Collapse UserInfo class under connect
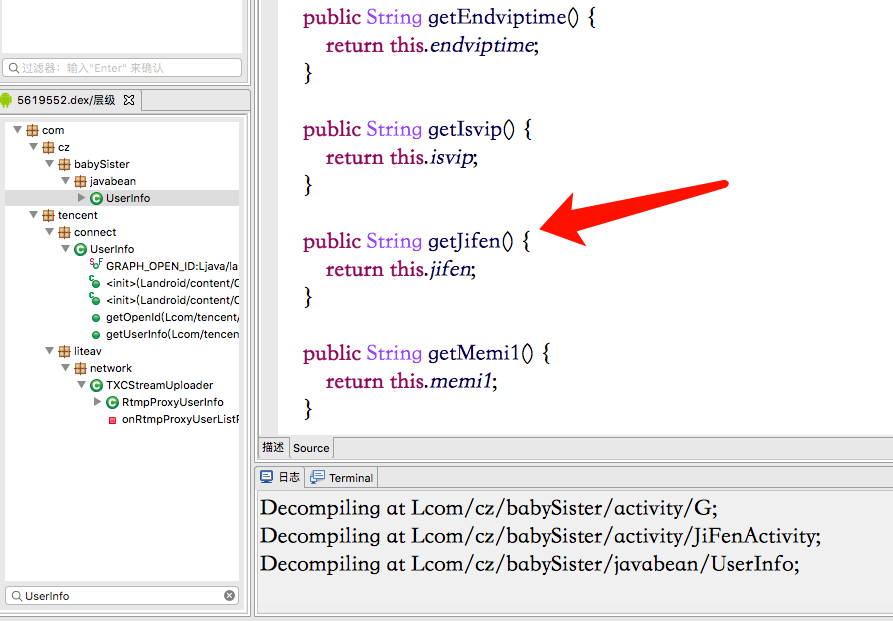This screenshot has height=621, width=893. point(65,249)
